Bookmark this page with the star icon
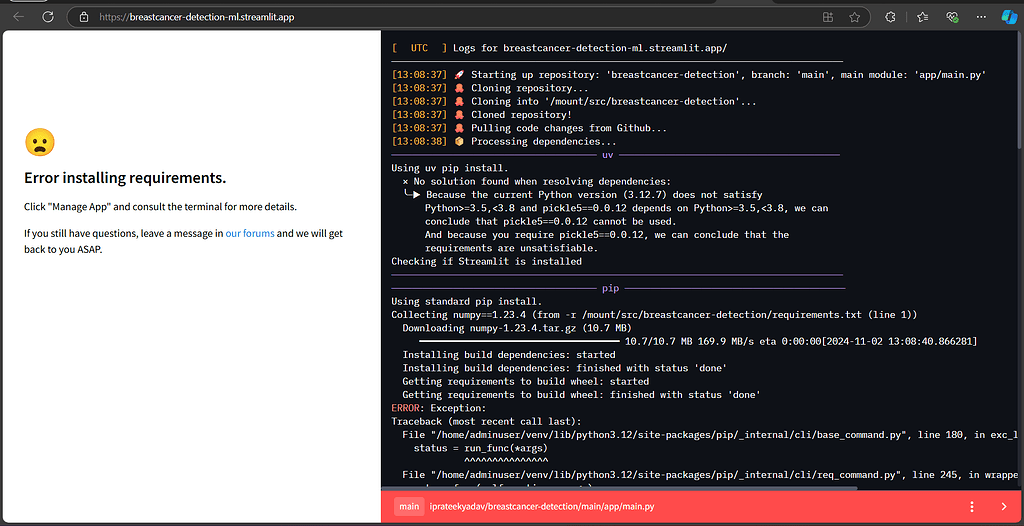The width and height of the screenshot is (1024, 526). coord(854,17)
